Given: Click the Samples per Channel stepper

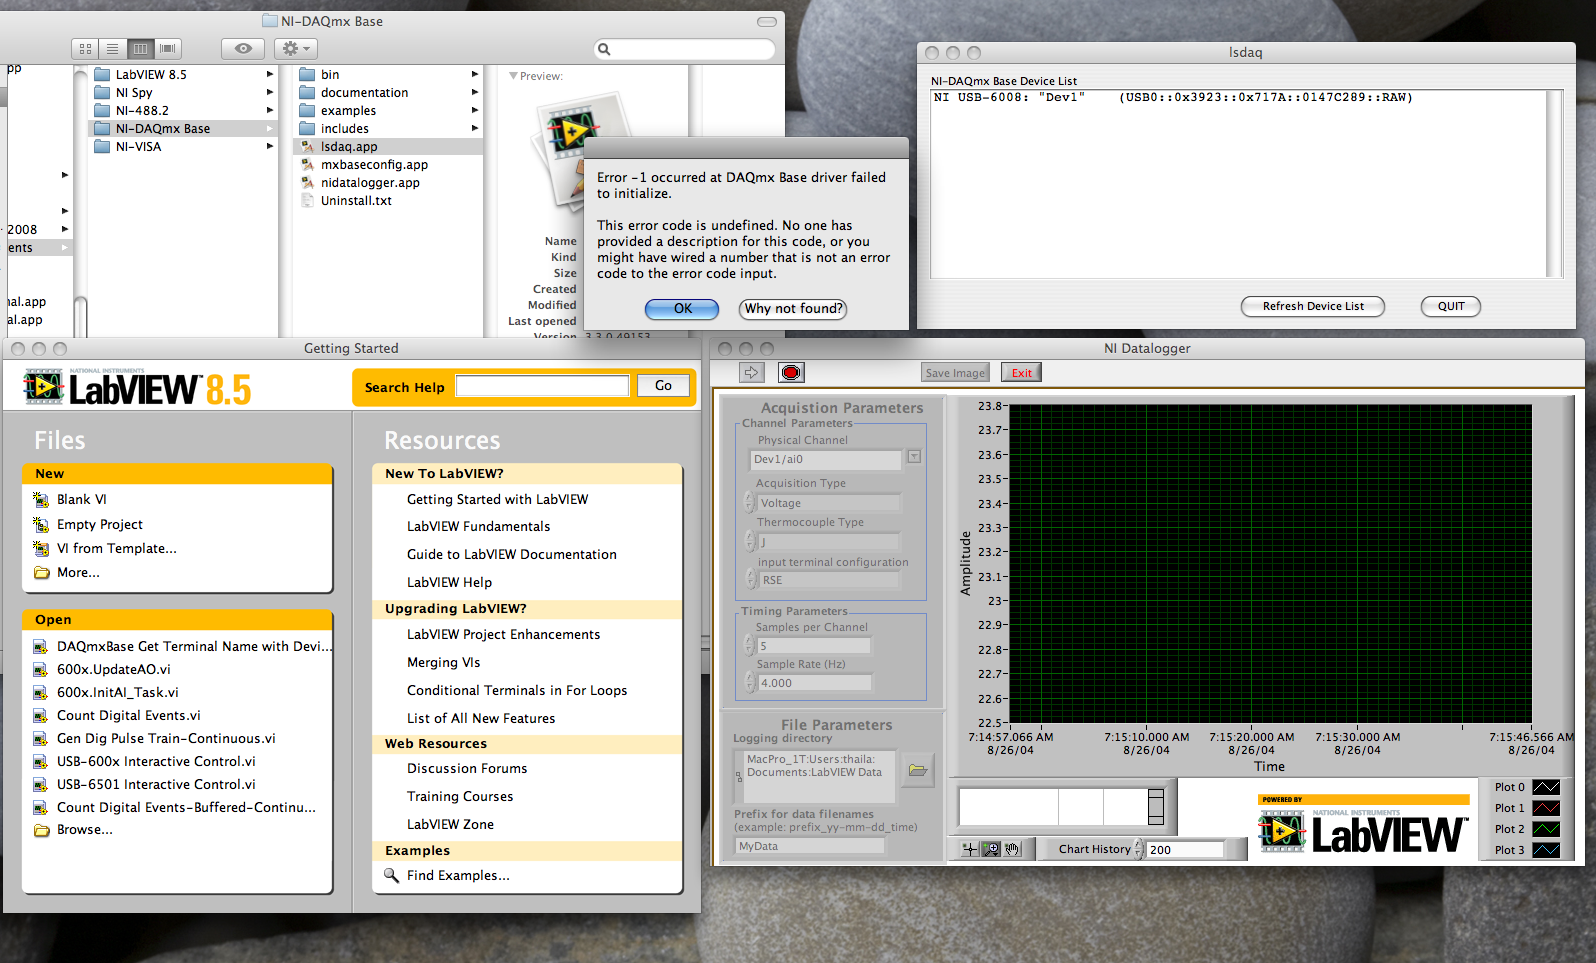Looking at the screenshot, I should [x=750, y=646].
